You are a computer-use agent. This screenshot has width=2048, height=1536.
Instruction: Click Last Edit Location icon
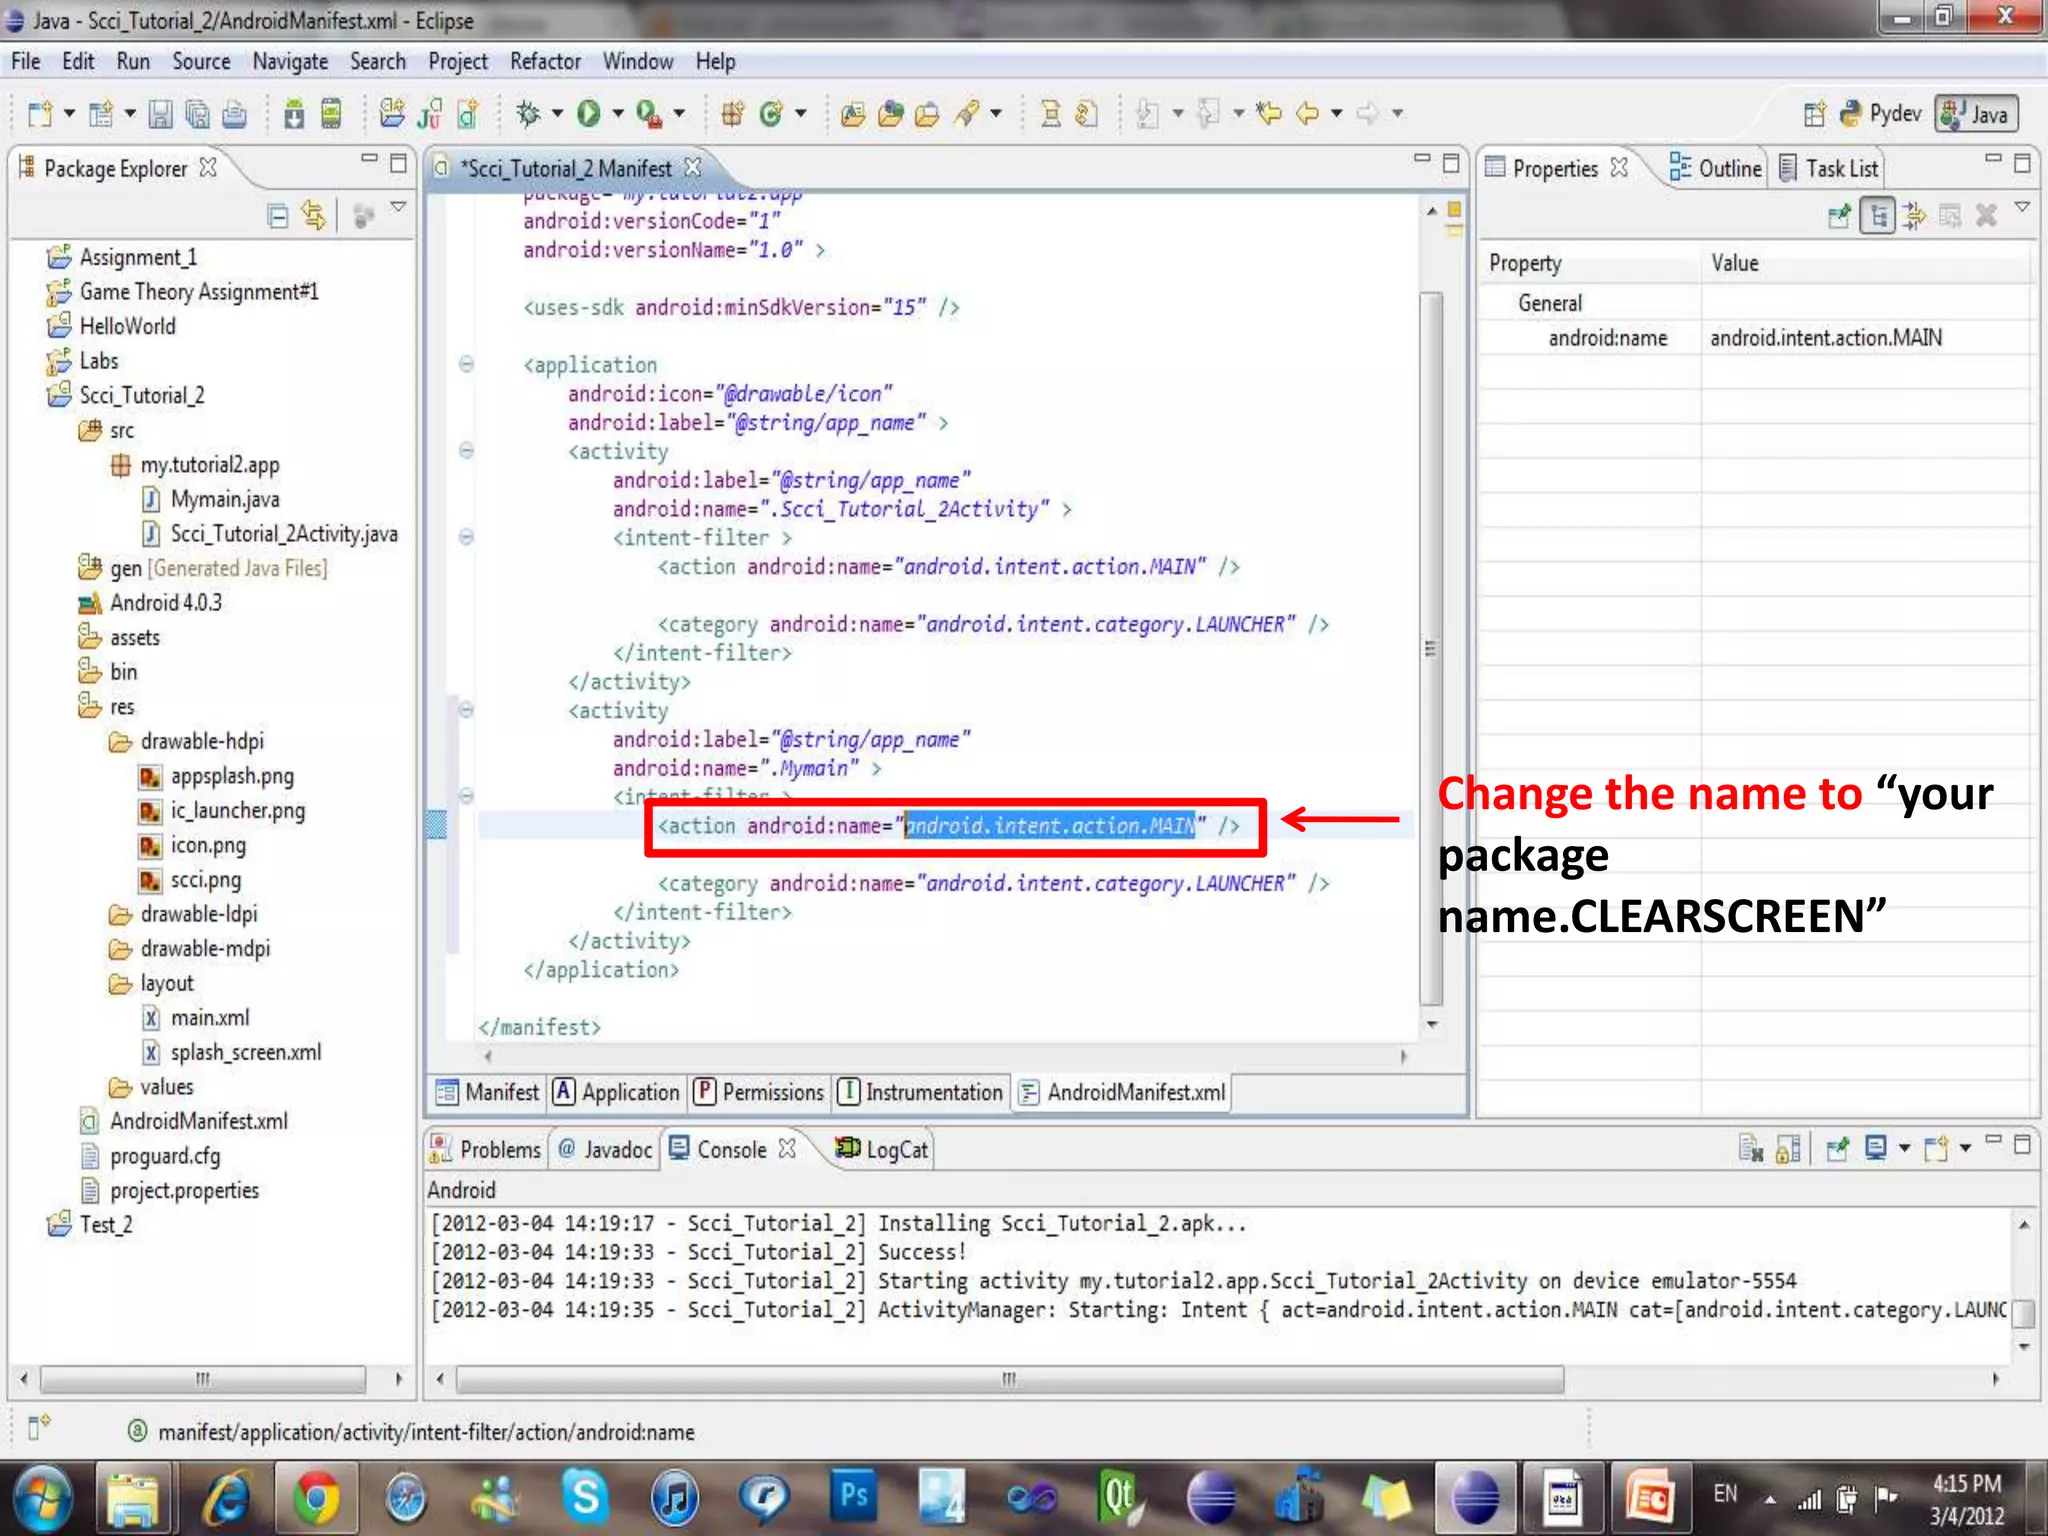[1269, 113]
